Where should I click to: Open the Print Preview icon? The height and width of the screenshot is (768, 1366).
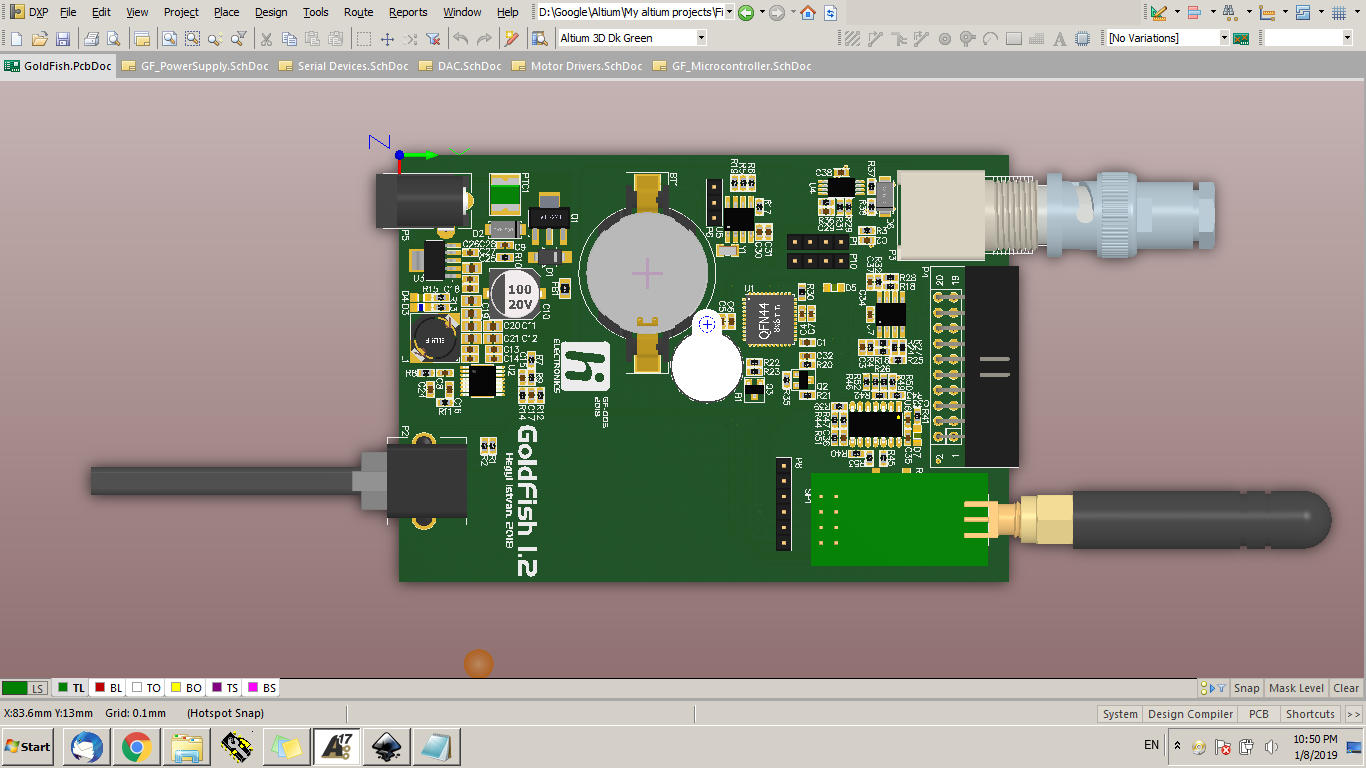pyautogui.click(x=113, y=37)
